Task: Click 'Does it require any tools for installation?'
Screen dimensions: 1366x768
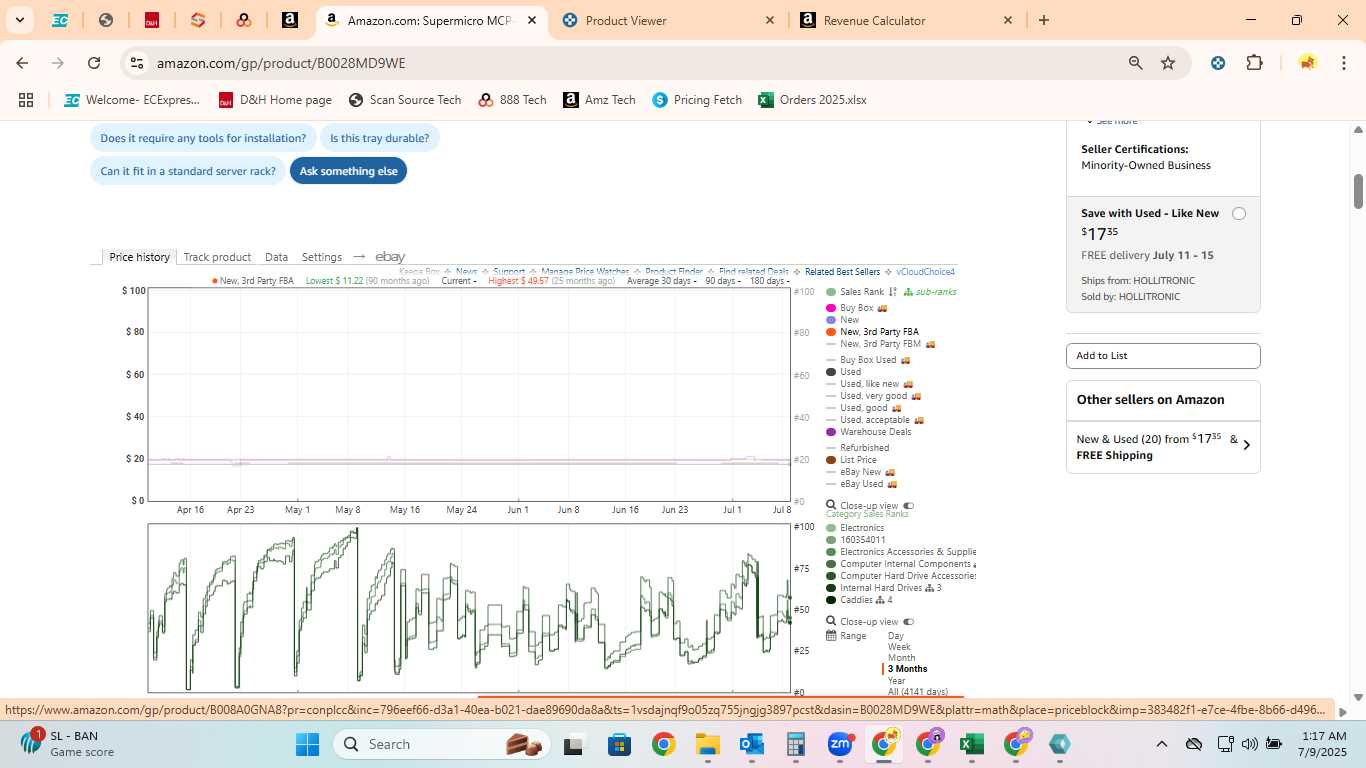Action: click(203, 138)
